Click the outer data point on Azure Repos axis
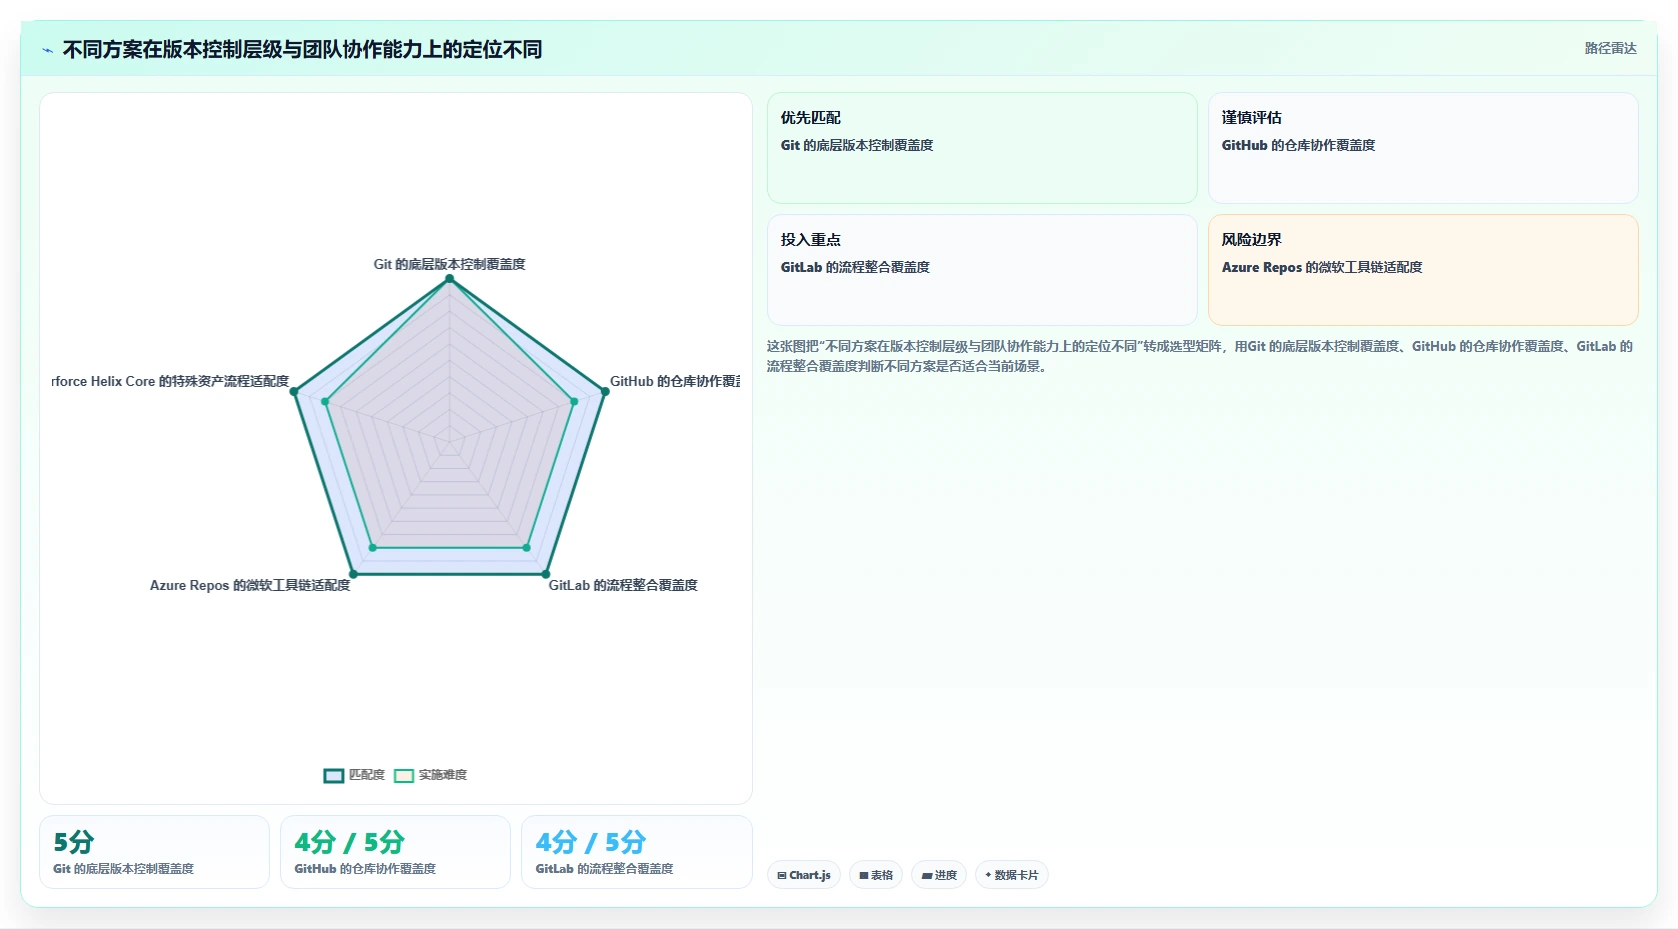This screenshot has width=1678, height=929. [353, 574]
